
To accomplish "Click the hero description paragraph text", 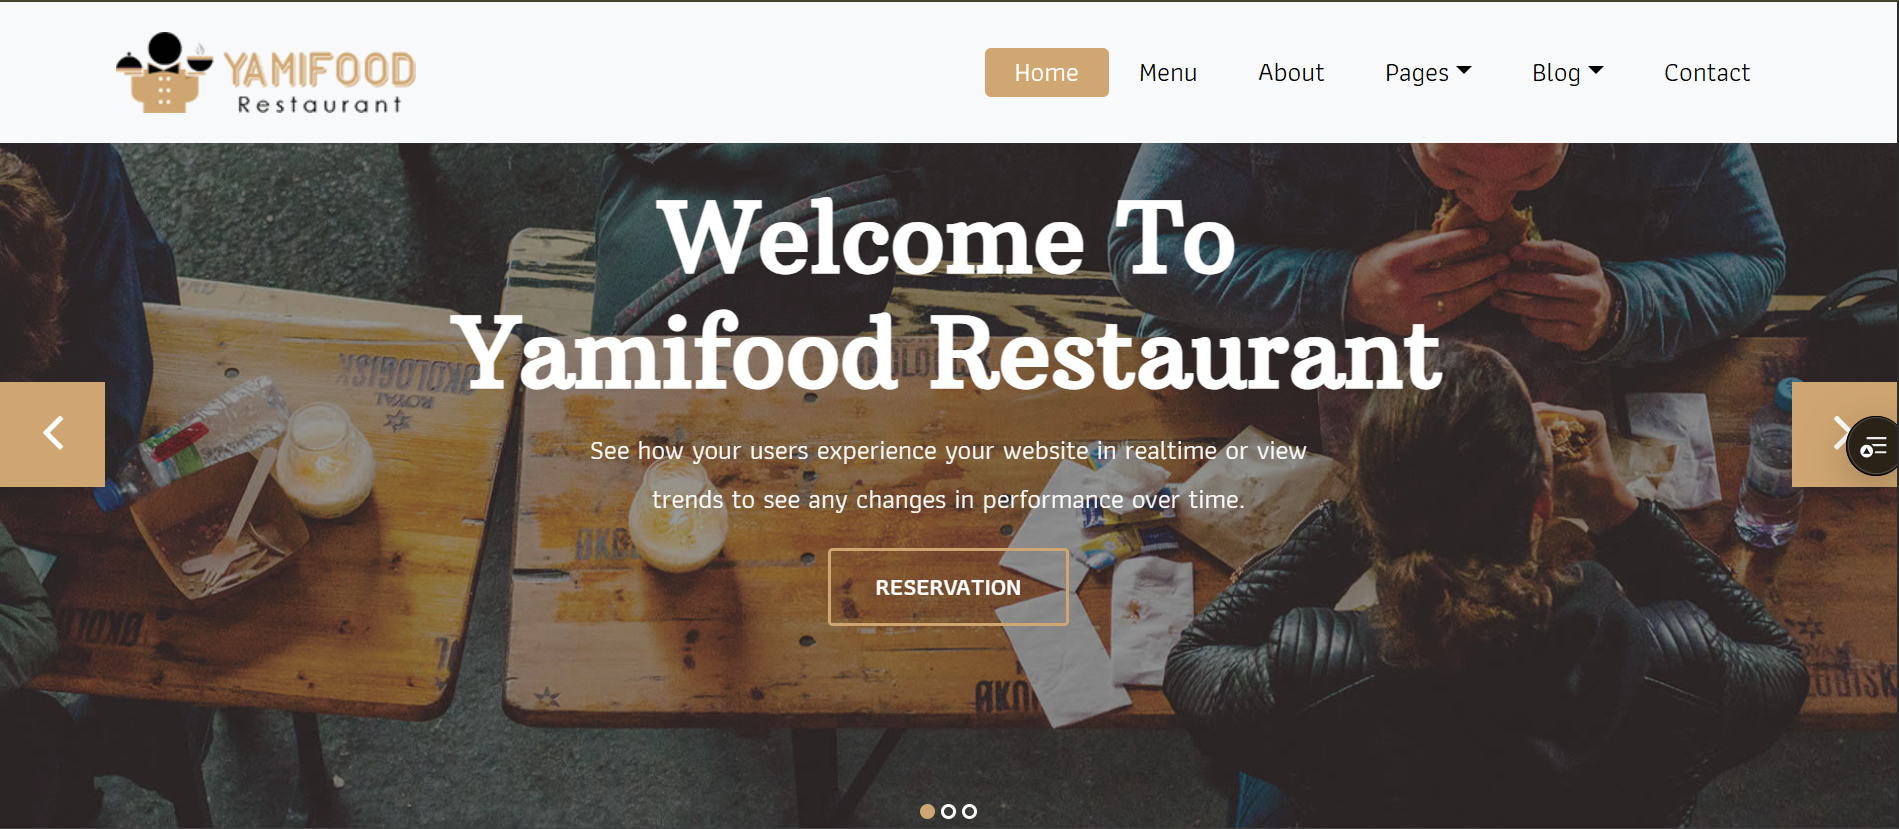I will pos(948,475).
